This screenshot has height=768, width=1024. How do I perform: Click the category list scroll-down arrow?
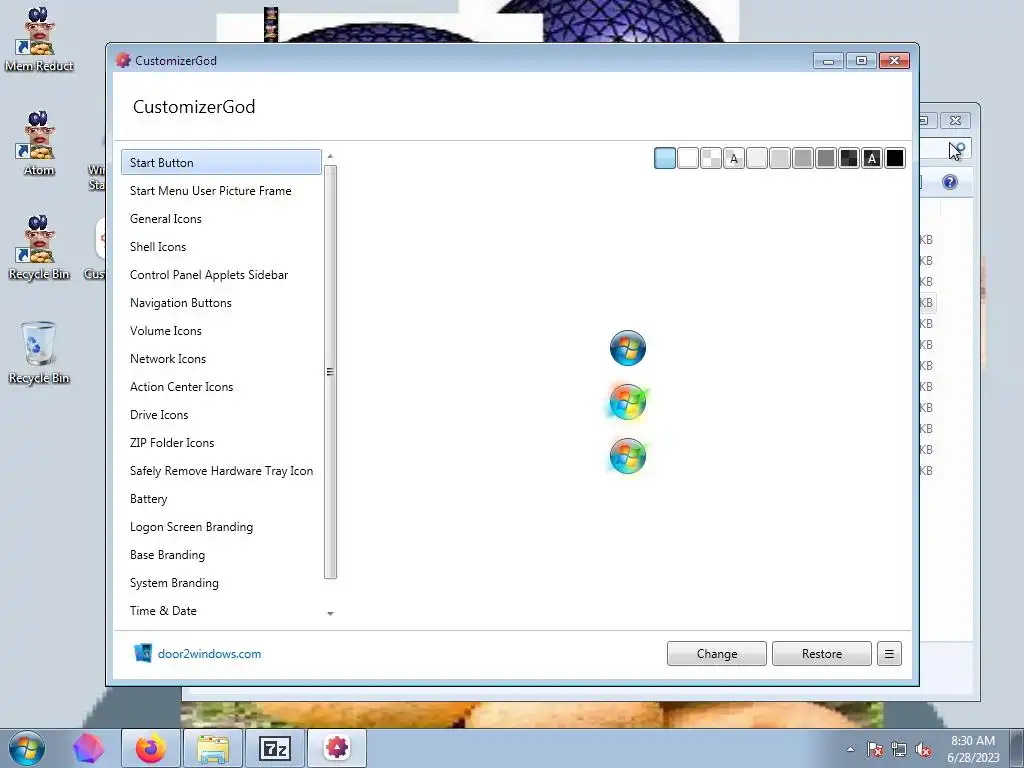(330, 614)
